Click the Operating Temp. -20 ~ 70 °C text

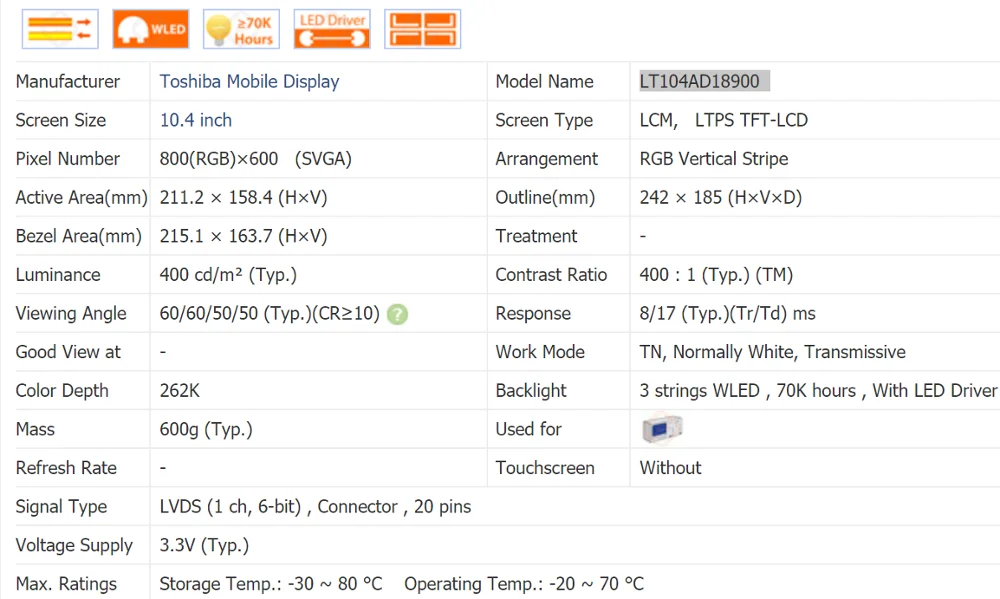(x=524, y=584)
